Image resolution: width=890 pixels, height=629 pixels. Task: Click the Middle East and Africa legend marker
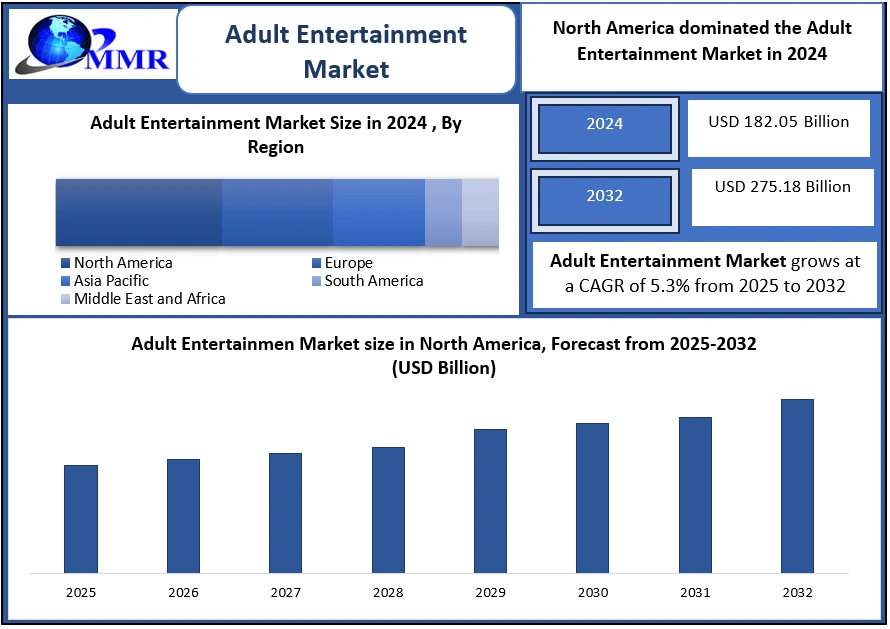(x=65, y=299)
